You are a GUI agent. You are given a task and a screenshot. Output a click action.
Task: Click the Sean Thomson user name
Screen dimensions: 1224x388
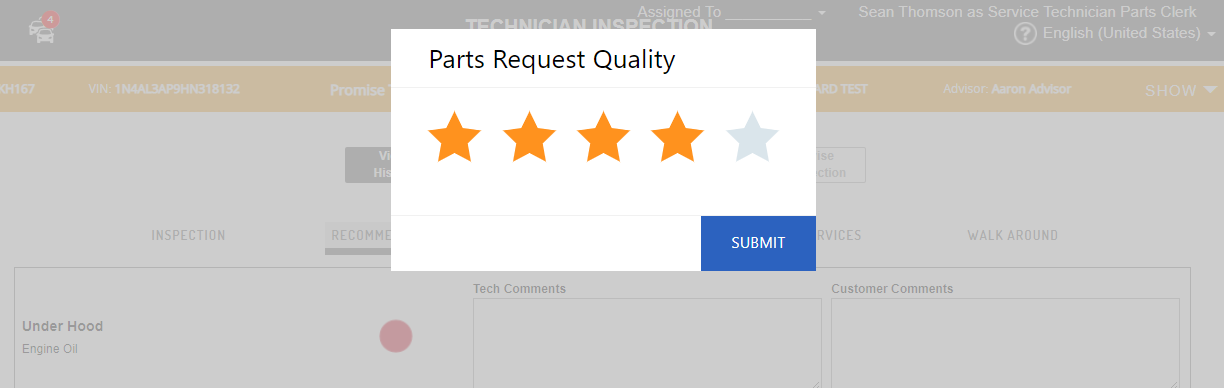[x=914, y=12]
